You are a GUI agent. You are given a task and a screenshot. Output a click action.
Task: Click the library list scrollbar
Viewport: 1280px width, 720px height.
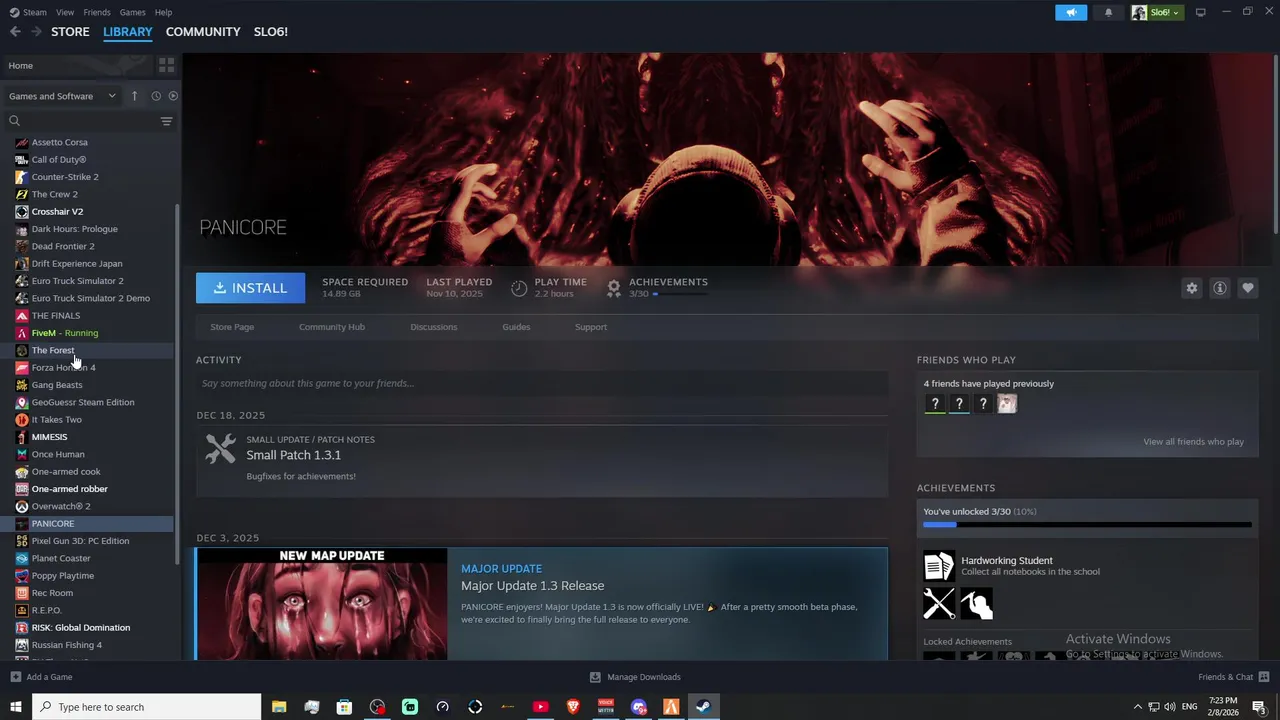pyautogui.click(x=178, y=385)
